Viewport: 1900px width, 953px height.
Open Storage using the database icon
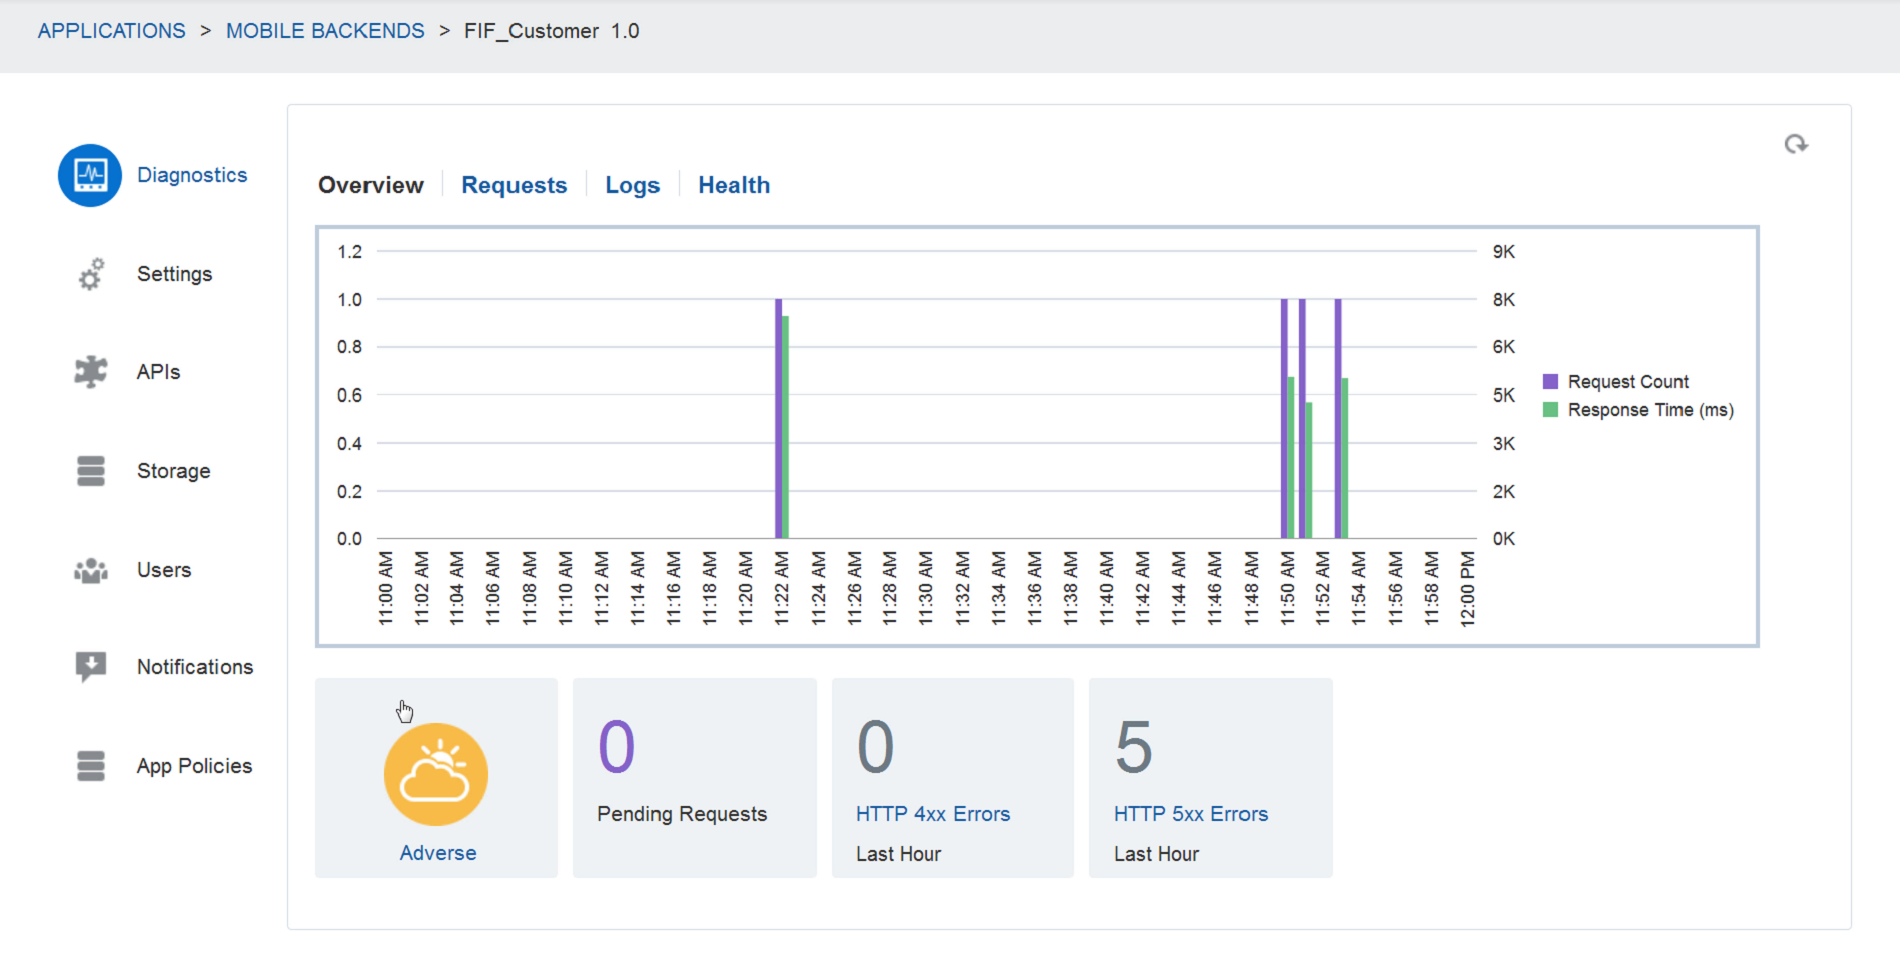(91, 471)
